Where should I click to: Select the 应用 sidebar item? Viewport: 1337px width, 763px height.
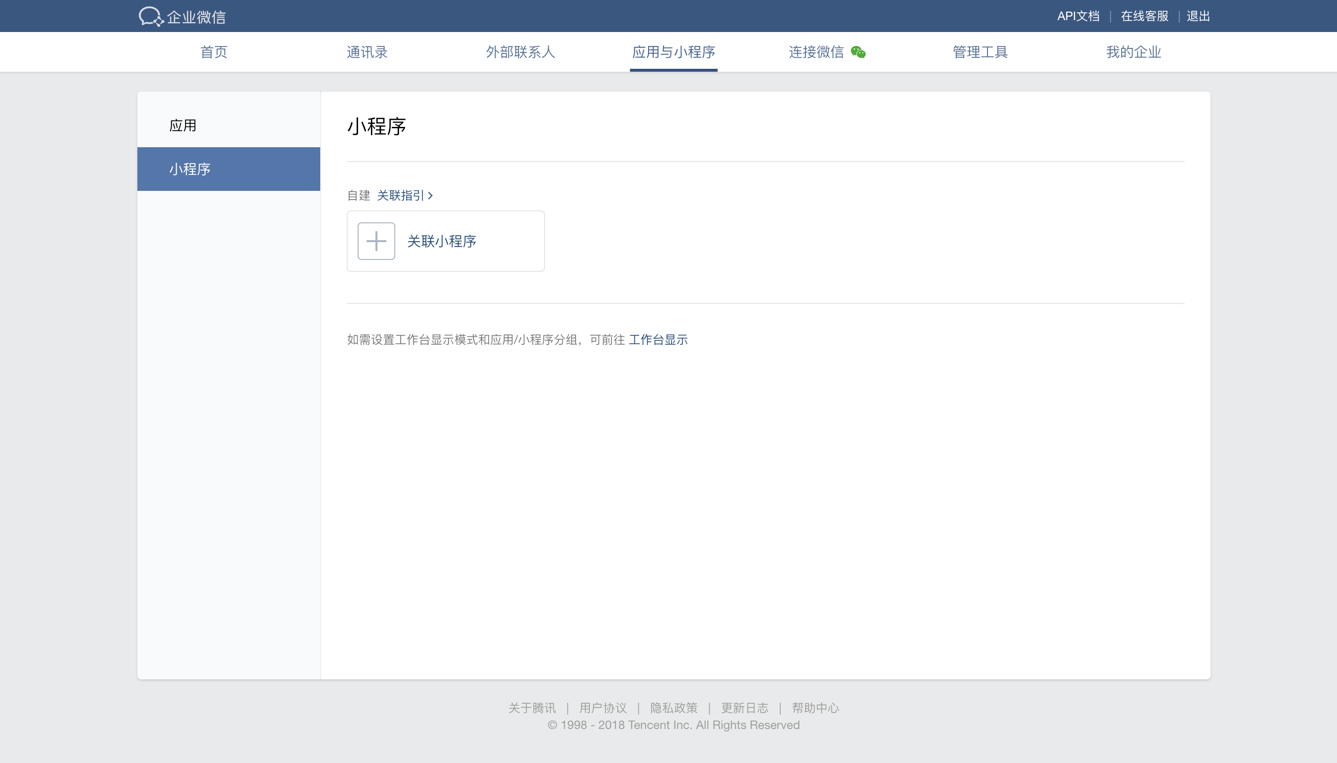(184, 125)
